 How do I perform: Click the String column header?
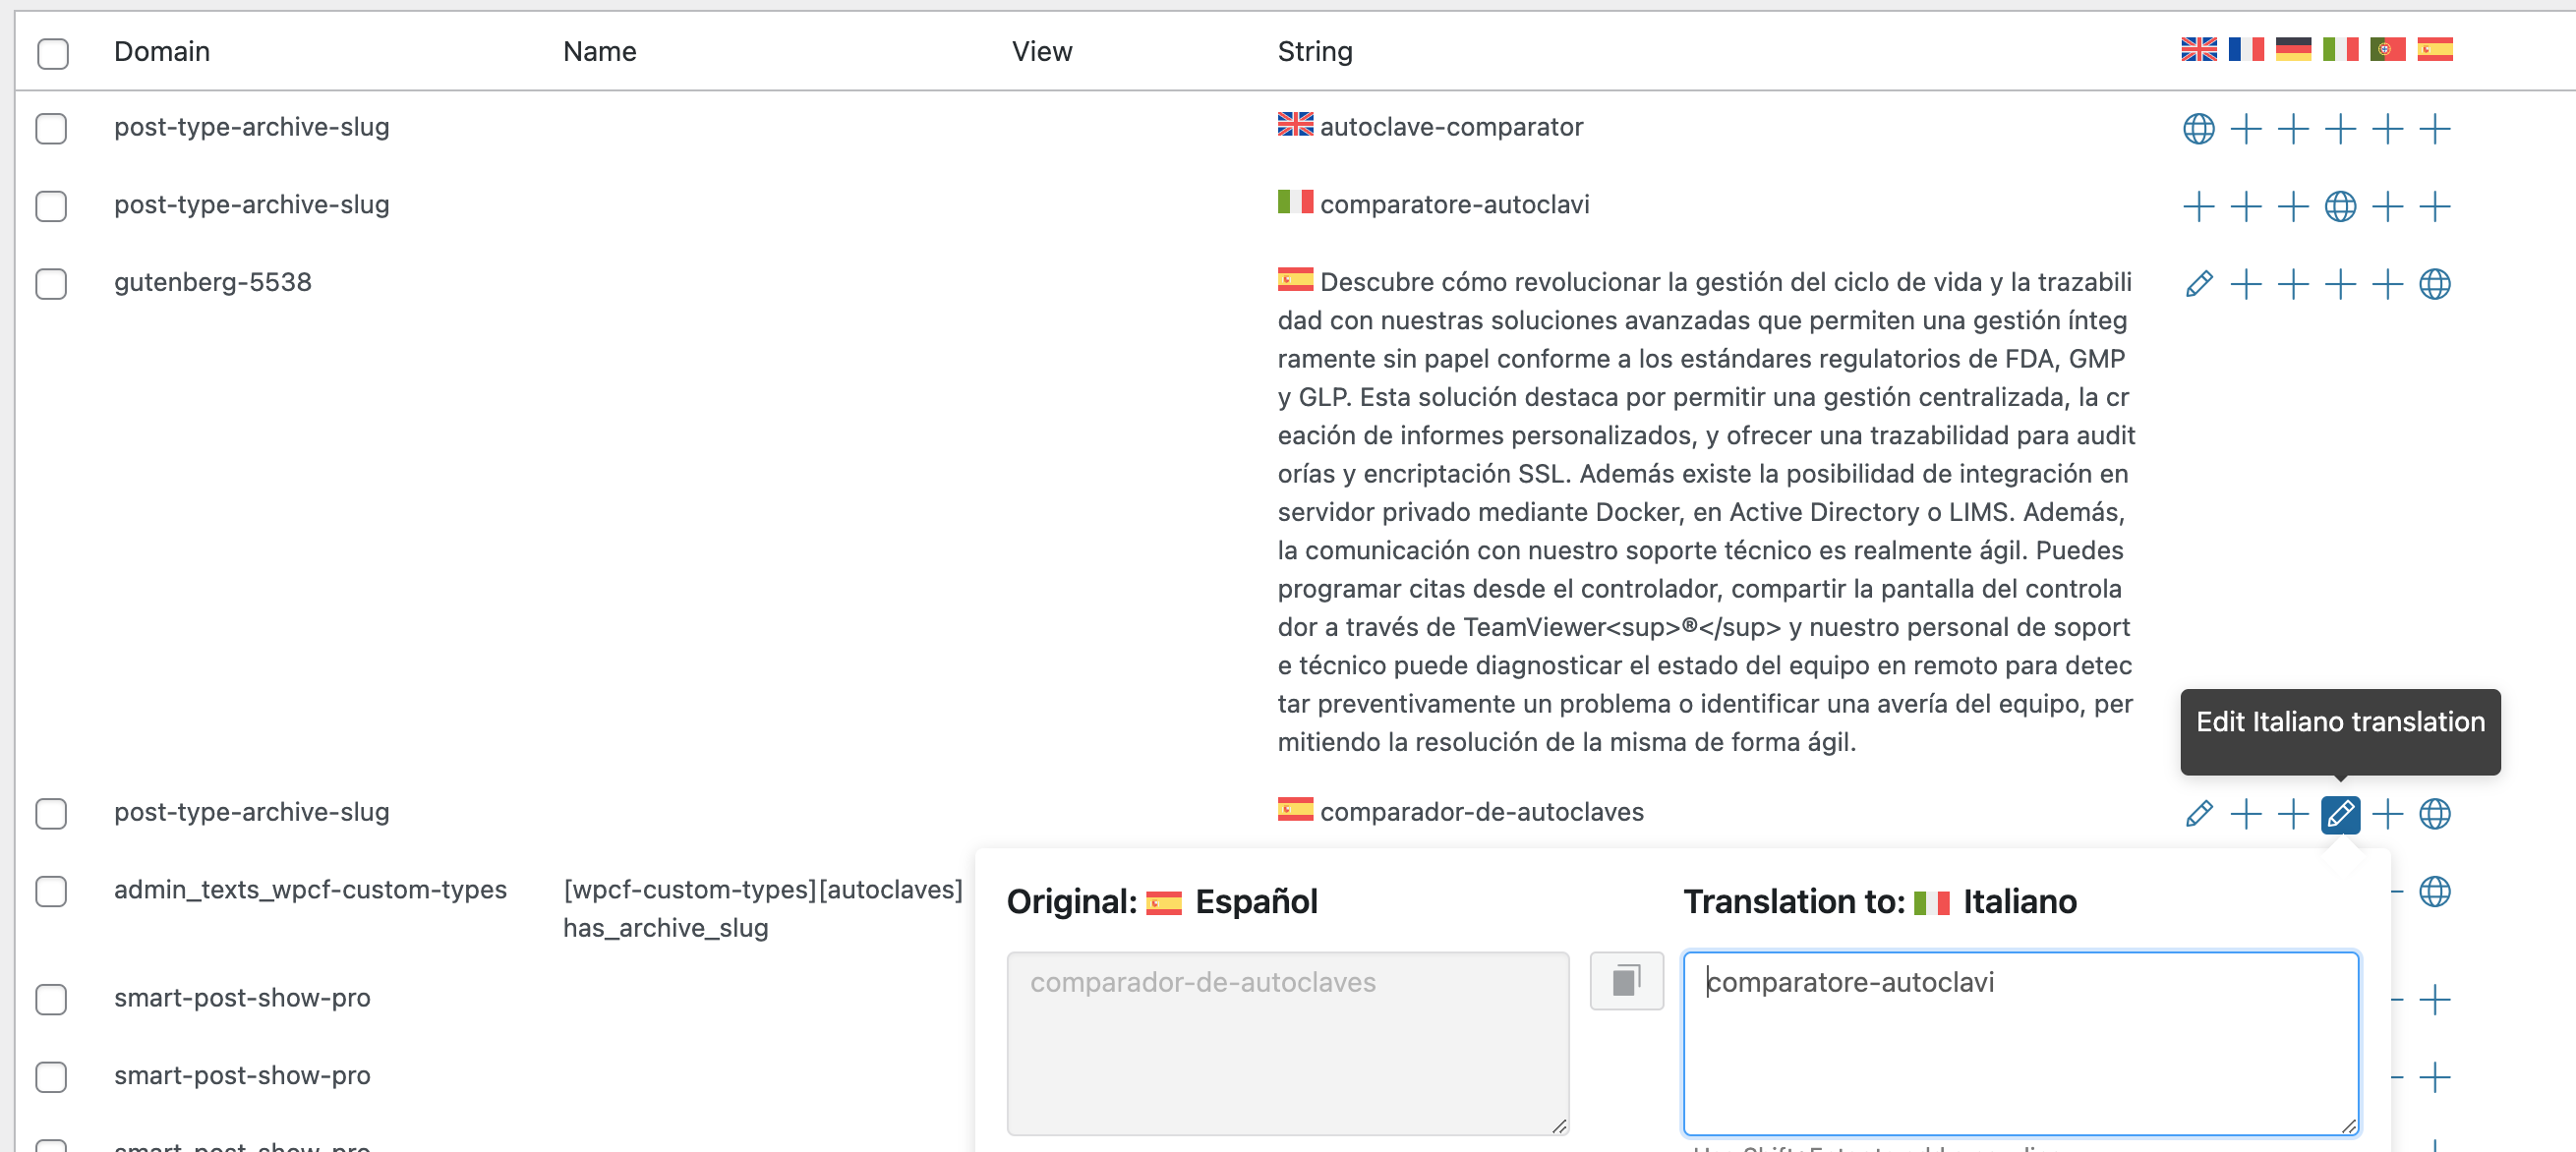pyautogui.click(x=1314, y=51)
